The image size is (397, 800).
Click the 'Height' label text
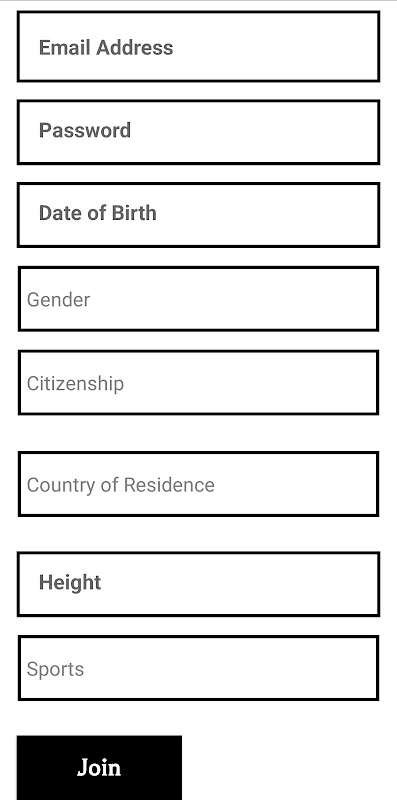click(70, 582)
